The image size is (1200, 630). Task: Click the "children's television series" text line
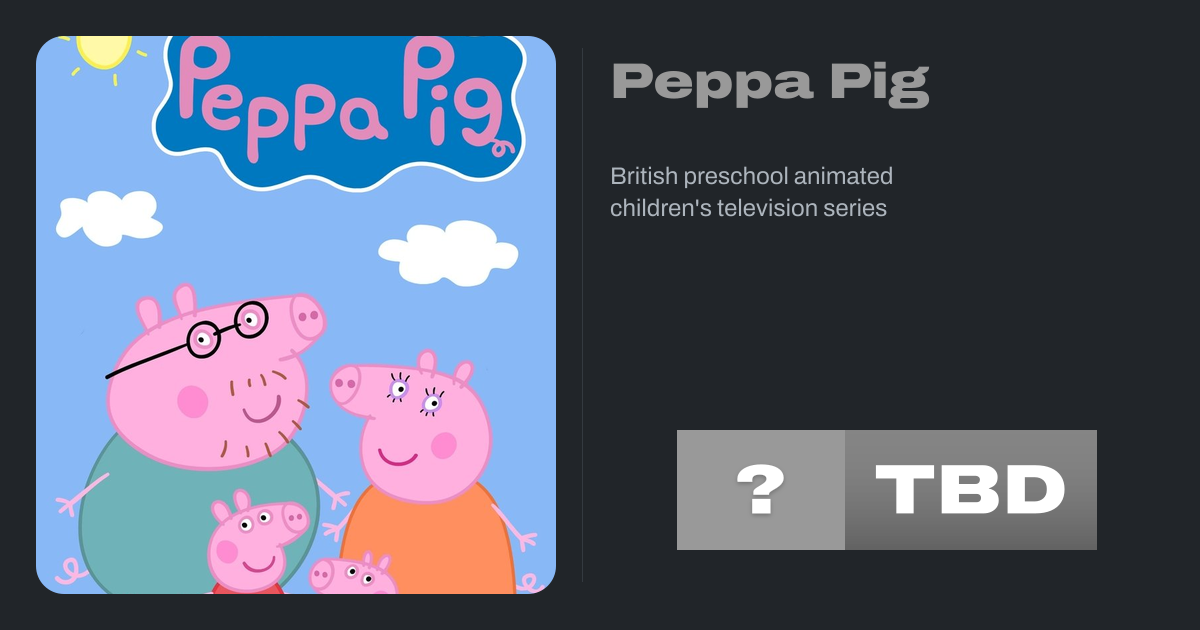coord(748,208)
